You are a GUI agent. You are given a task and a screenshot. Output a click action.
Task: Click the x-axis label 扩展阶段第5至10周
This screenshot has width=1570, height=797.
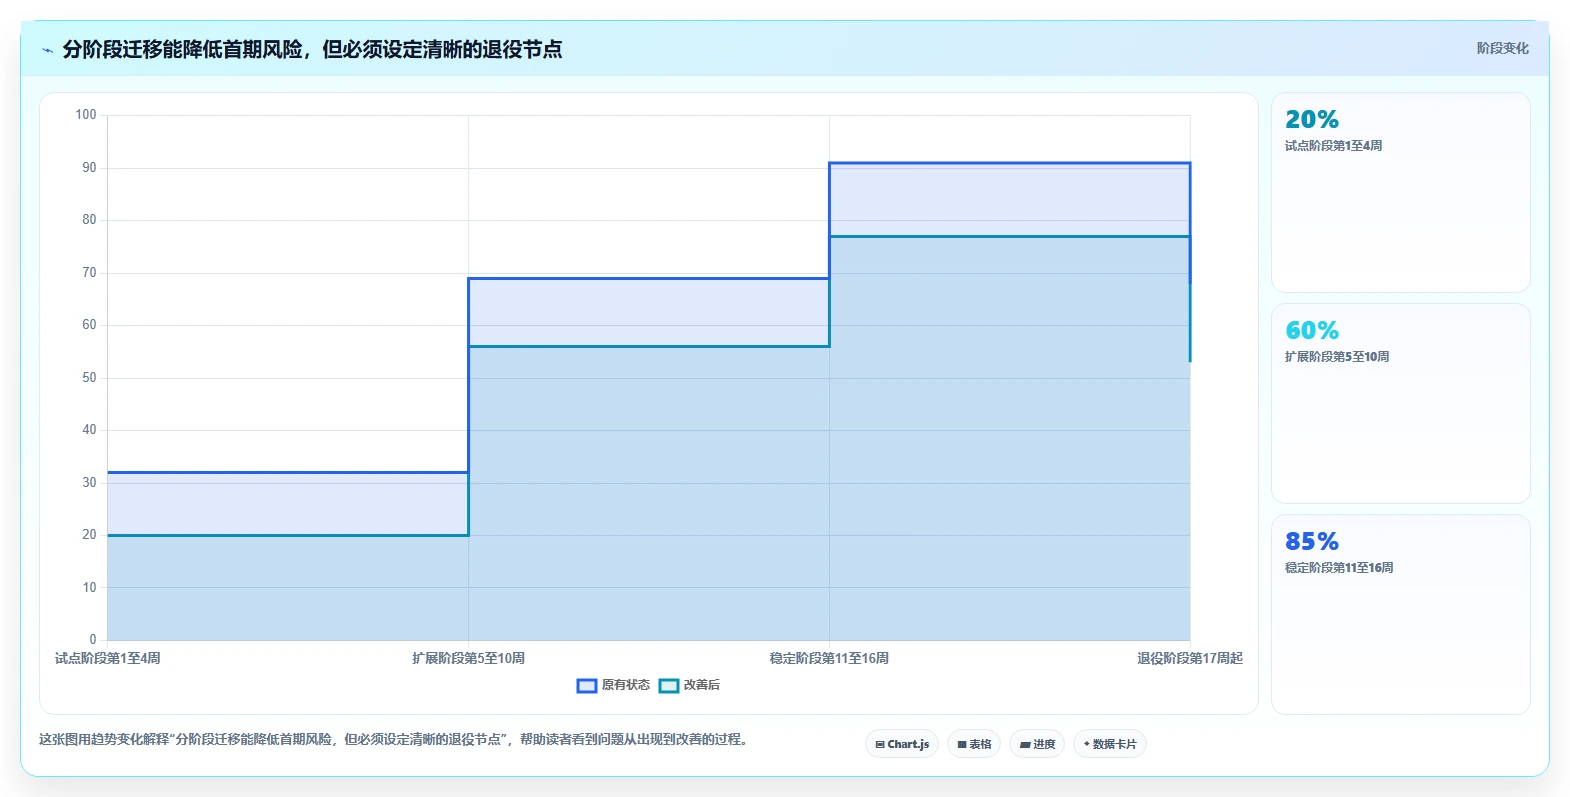(468, 658)
